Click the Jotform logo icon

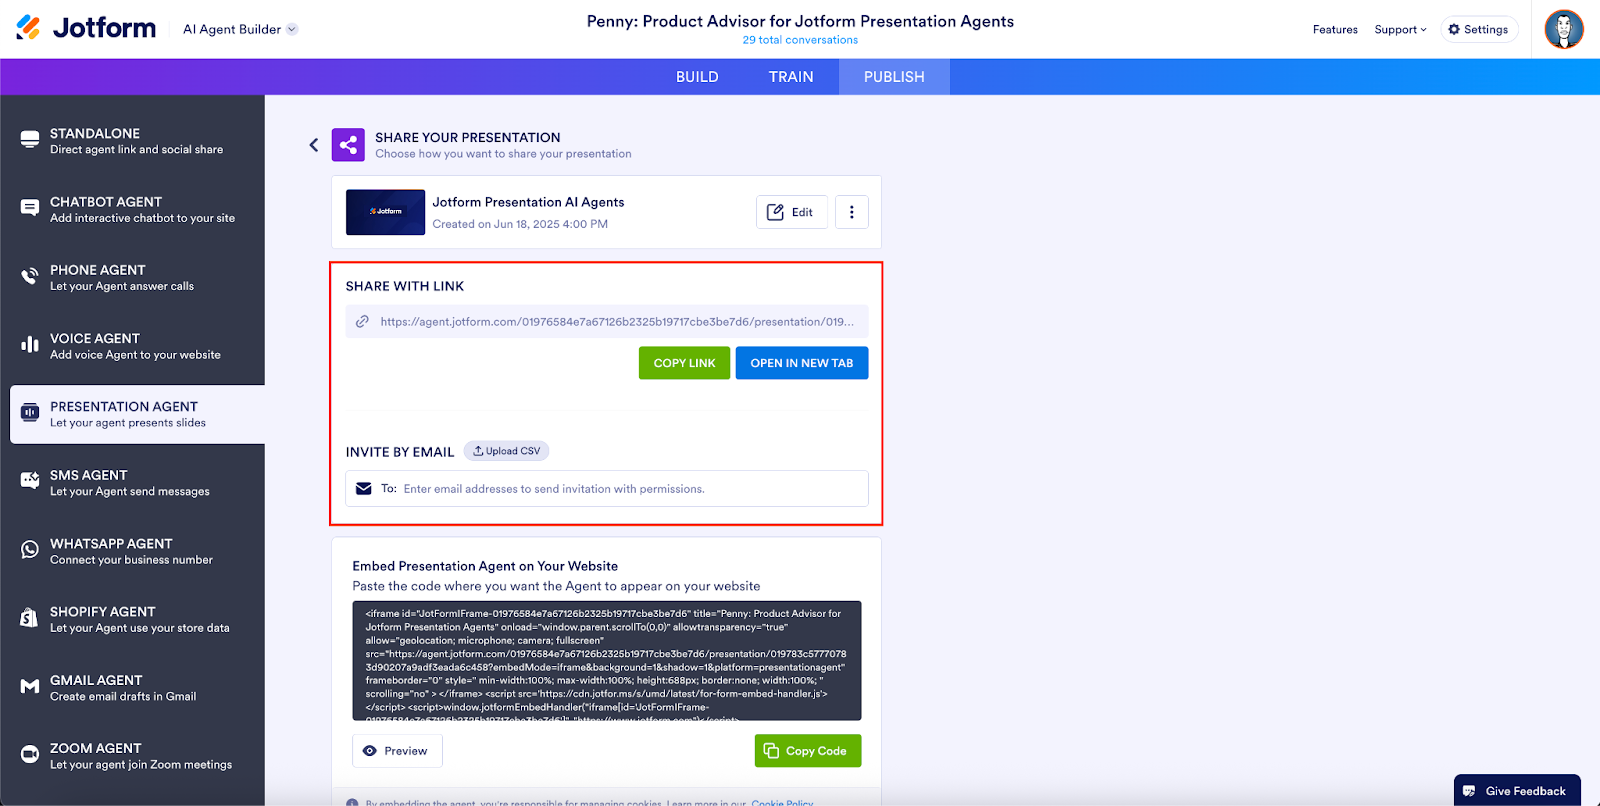(x=29, y=28)
